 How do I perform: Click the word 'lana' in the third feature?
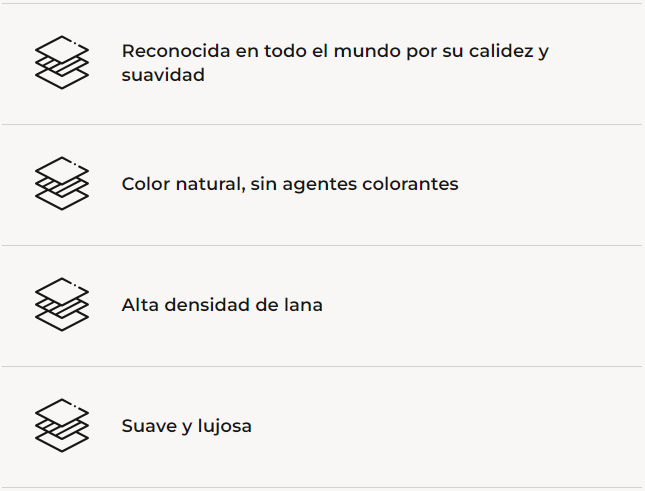click(x=304, y=305)
